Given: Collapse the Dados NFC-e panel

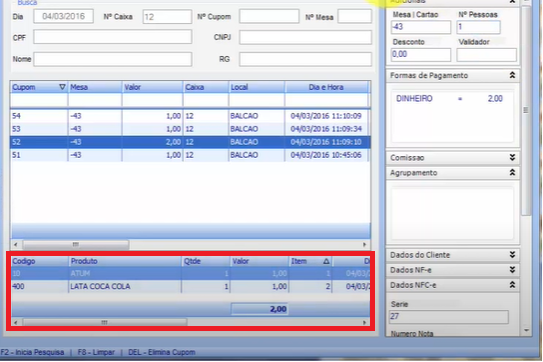Looking at the screenshot, I should [x=512, y=285].
